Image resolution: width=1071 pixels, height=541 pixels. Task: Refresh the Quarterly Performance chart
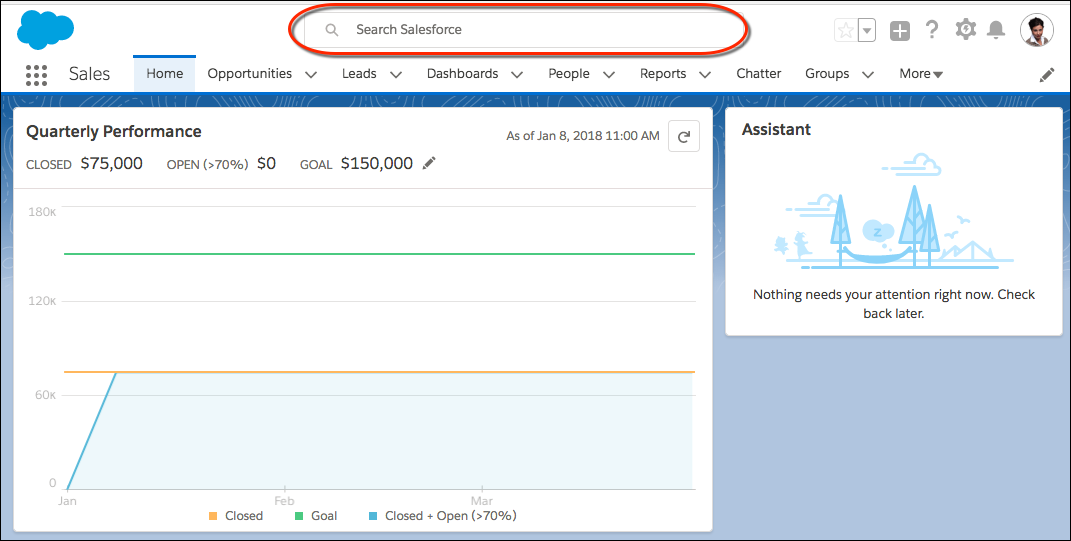pyautogui.click(x=684, y=136)
